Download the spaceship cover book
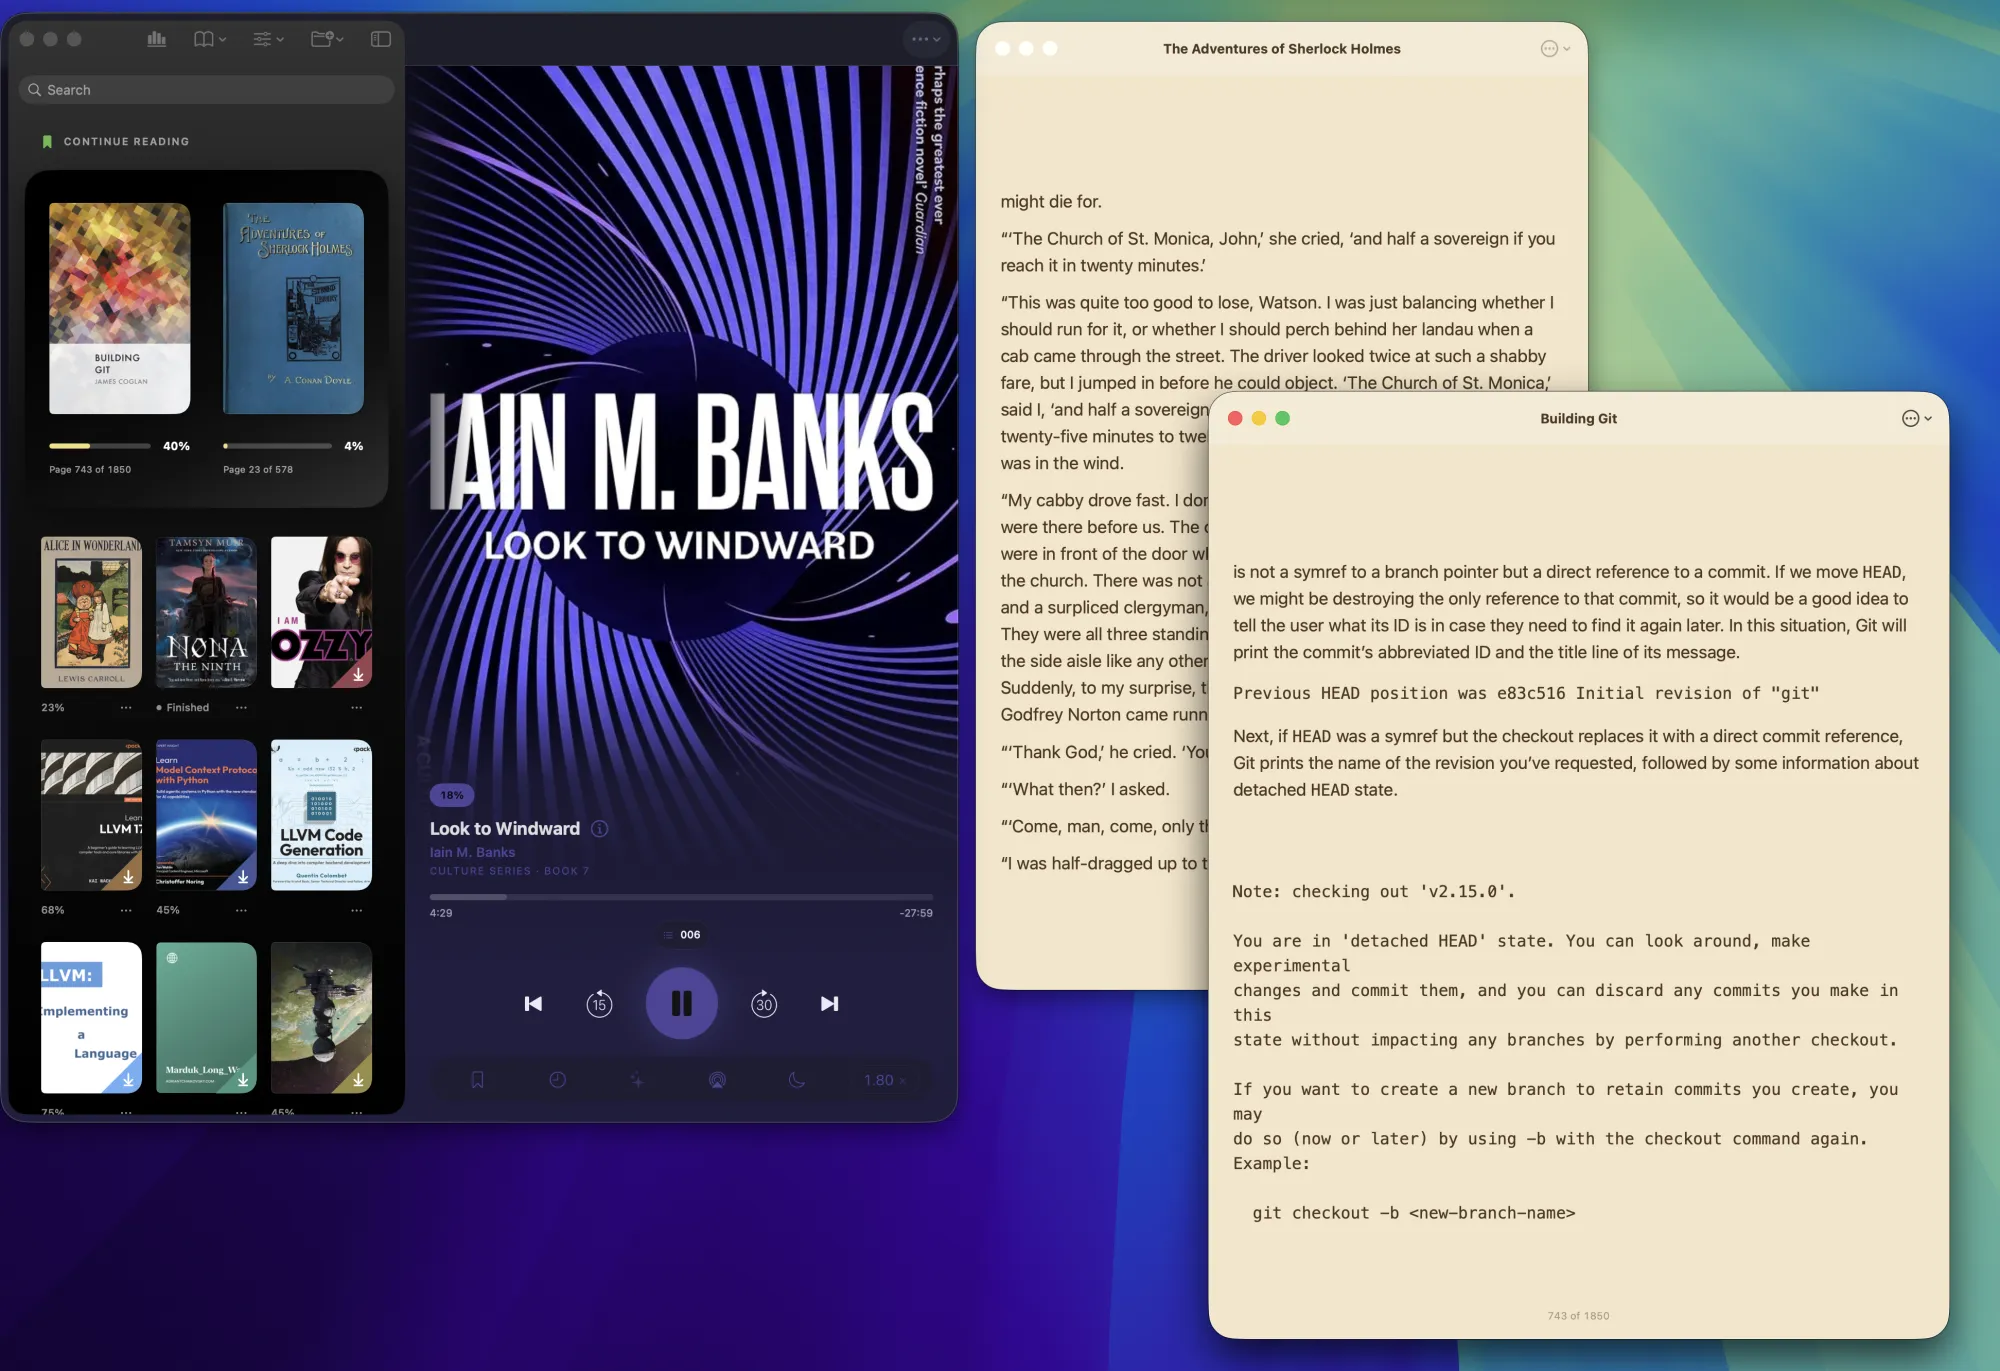The width and height of the screenshot is (2000, 1371). click(x=358, y=1080)
